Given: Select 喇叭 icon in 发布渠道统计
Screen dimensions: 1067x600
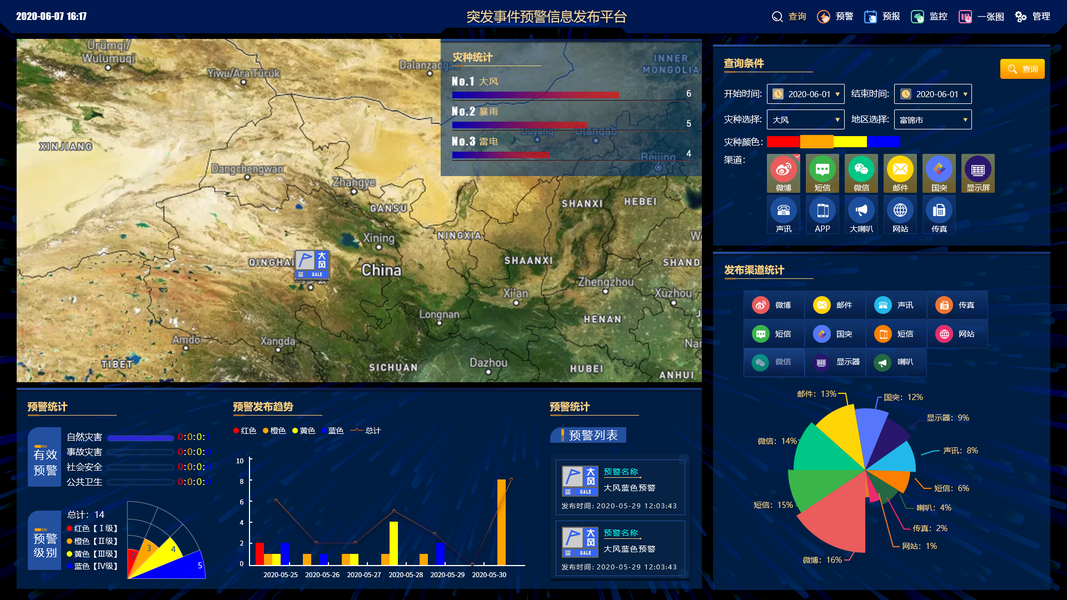Looking at the screenshot, I should point(883,363).
